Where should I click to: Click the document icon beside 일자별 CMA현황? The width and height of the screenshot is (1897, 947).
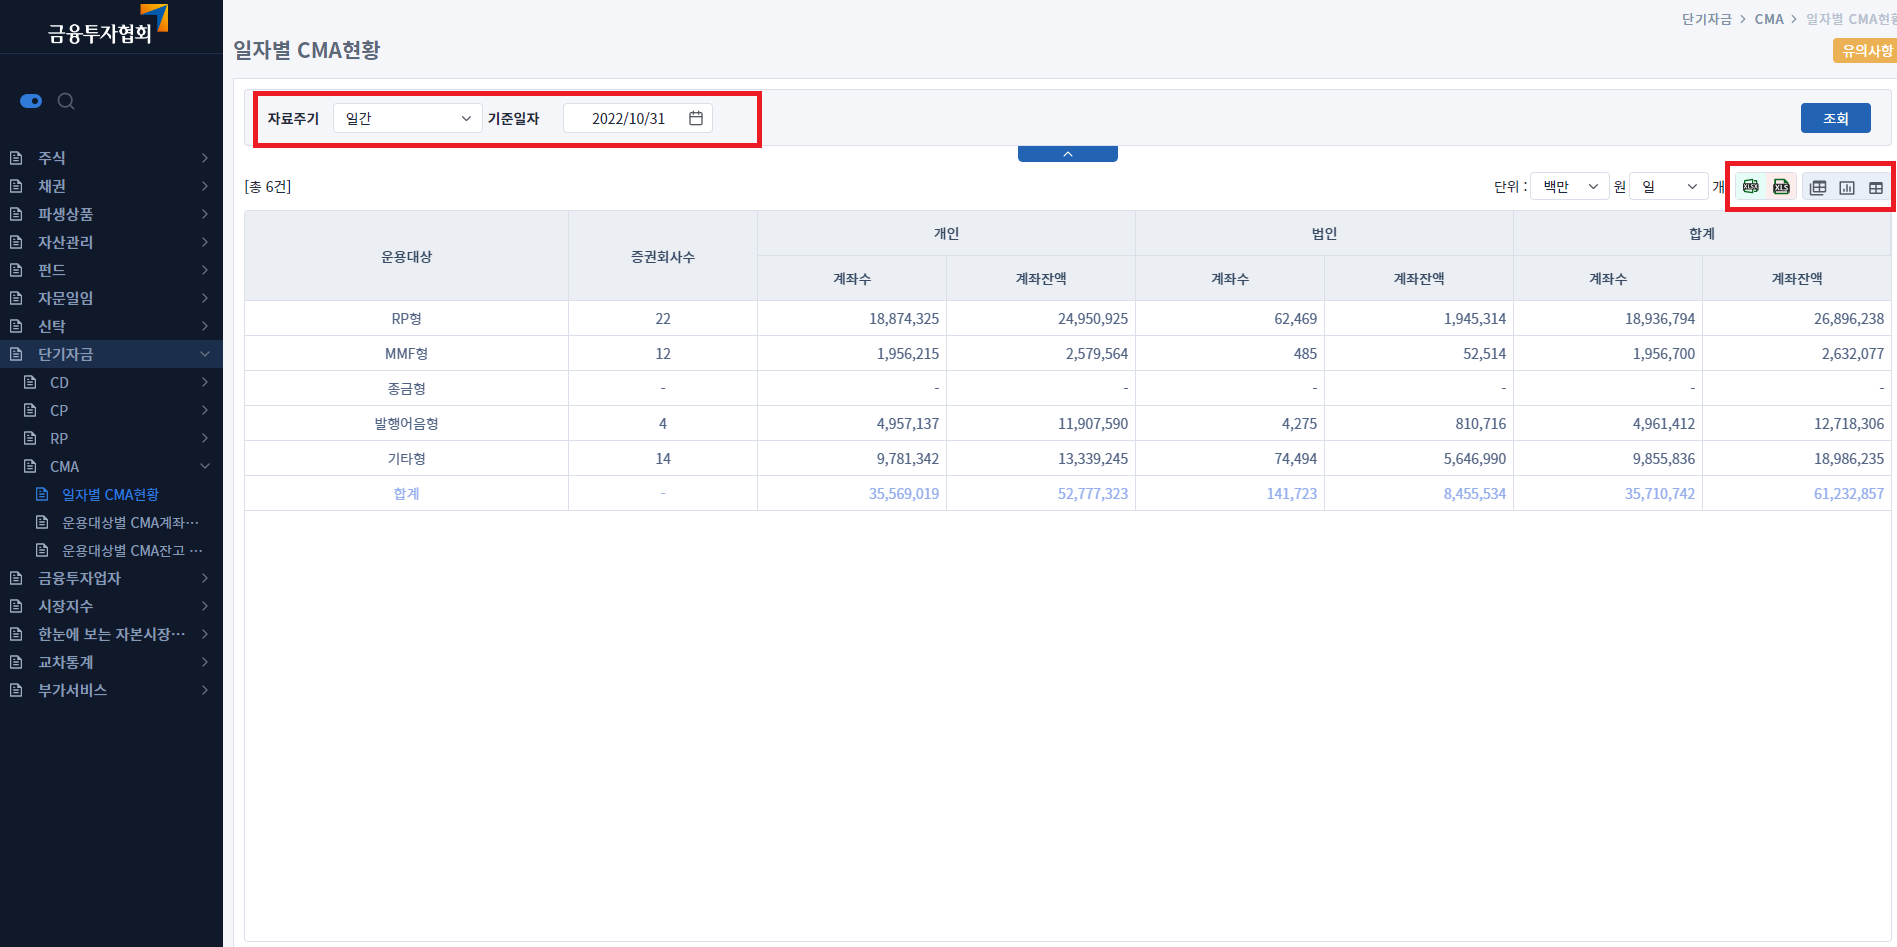tap(42, 494)
